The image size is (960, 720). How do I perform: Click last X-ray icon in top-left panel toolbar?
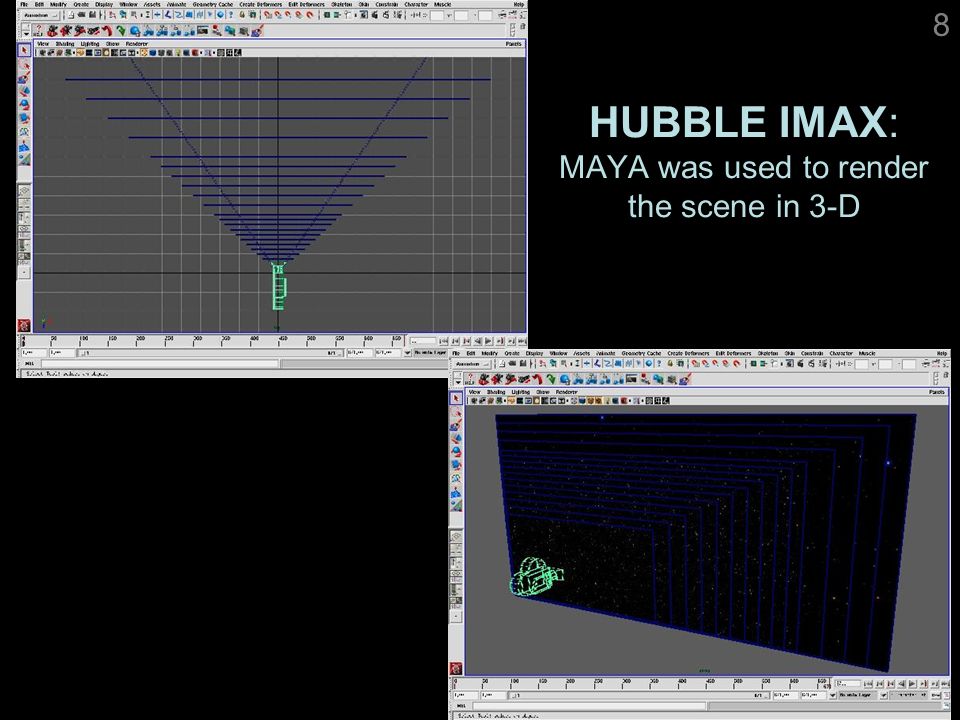pyautogui.click(x=238, y=53)
